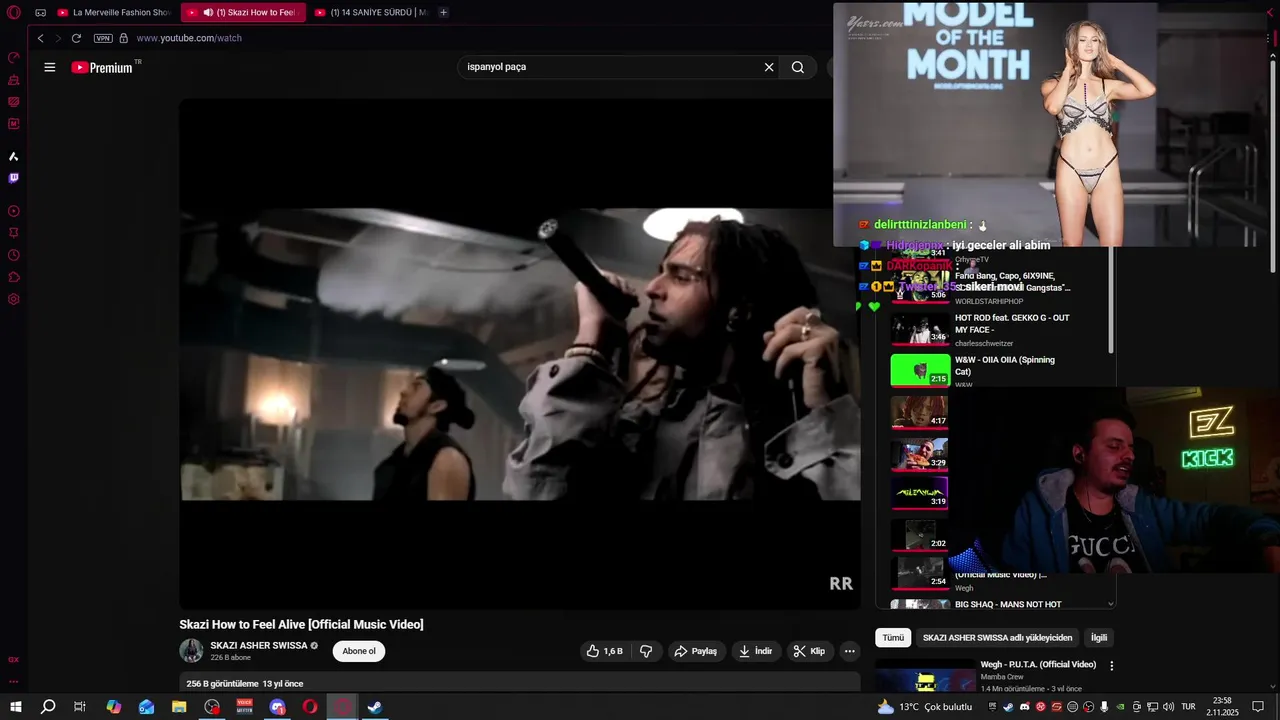Viewport: 1280px width, 720px height.
Task: Open Task View on the taskbar
Action: point(80,707)
